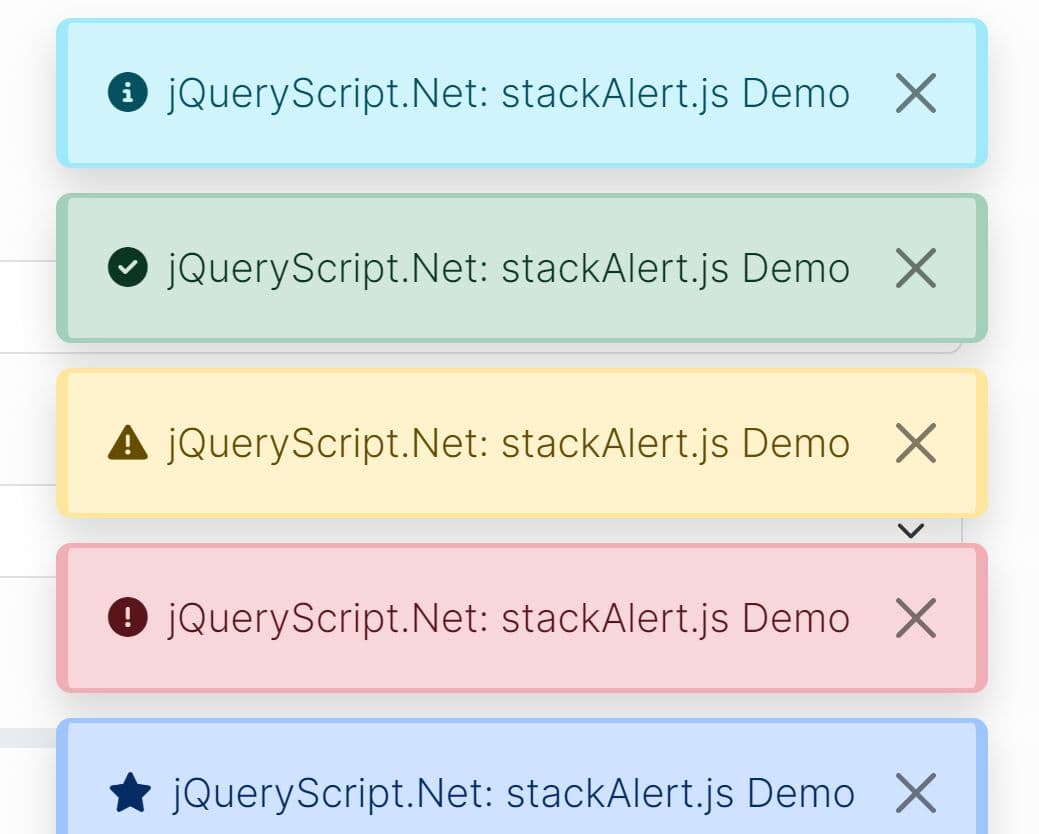Dismiss the blue star alert
The image size is (1039, 834).
[915, 793]
